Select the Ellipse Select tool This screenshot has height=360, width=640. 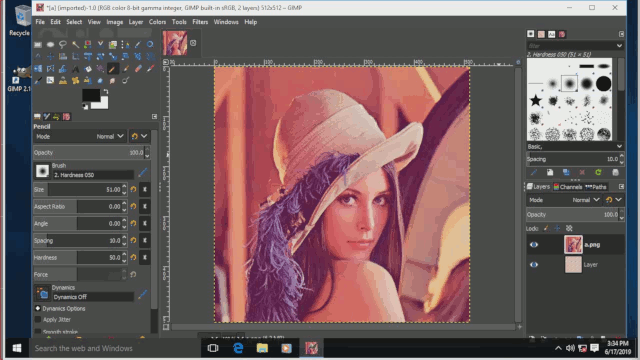click(50, 44)
